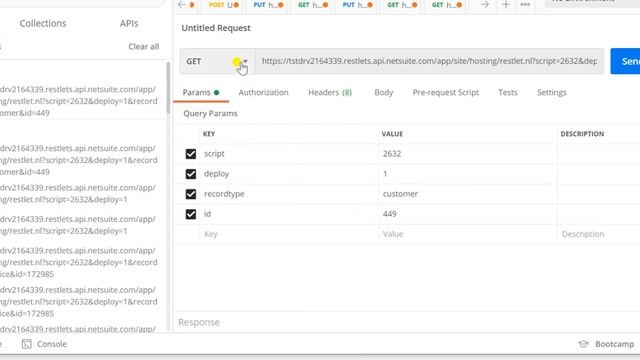The image size is (640, 360).
Task: Click the Response section label
Action: (x=199, y=322)
